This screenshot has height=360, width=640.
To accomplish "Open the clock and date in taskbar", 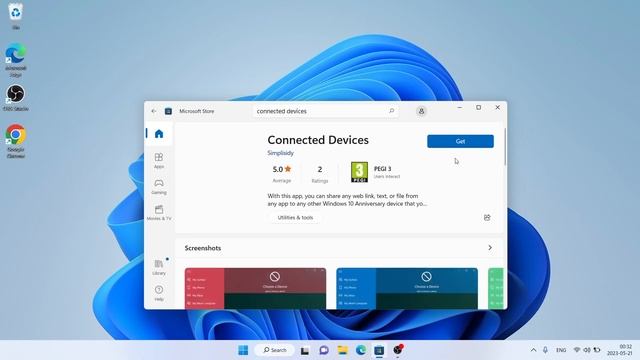I will click(x=619, y=350).
